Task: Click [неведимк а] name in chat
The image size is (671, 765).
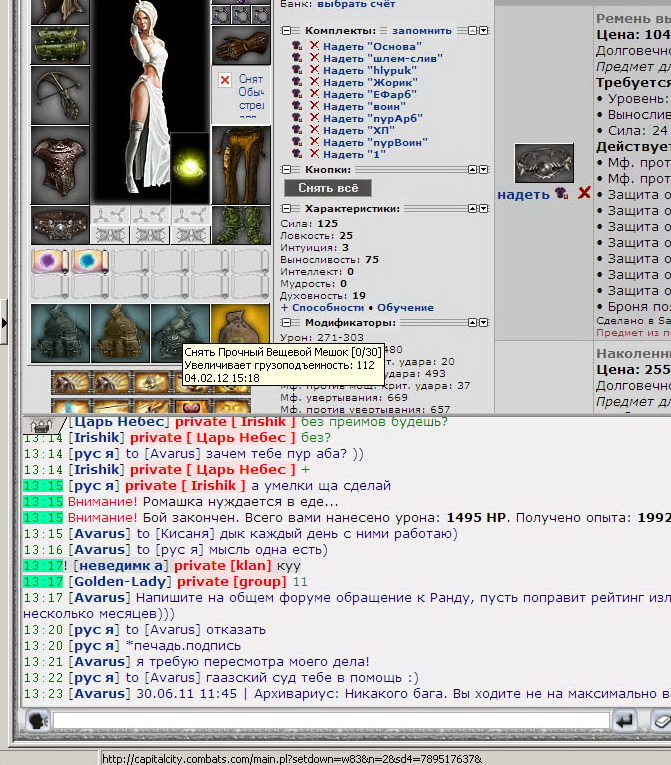Action: point(121,565)
